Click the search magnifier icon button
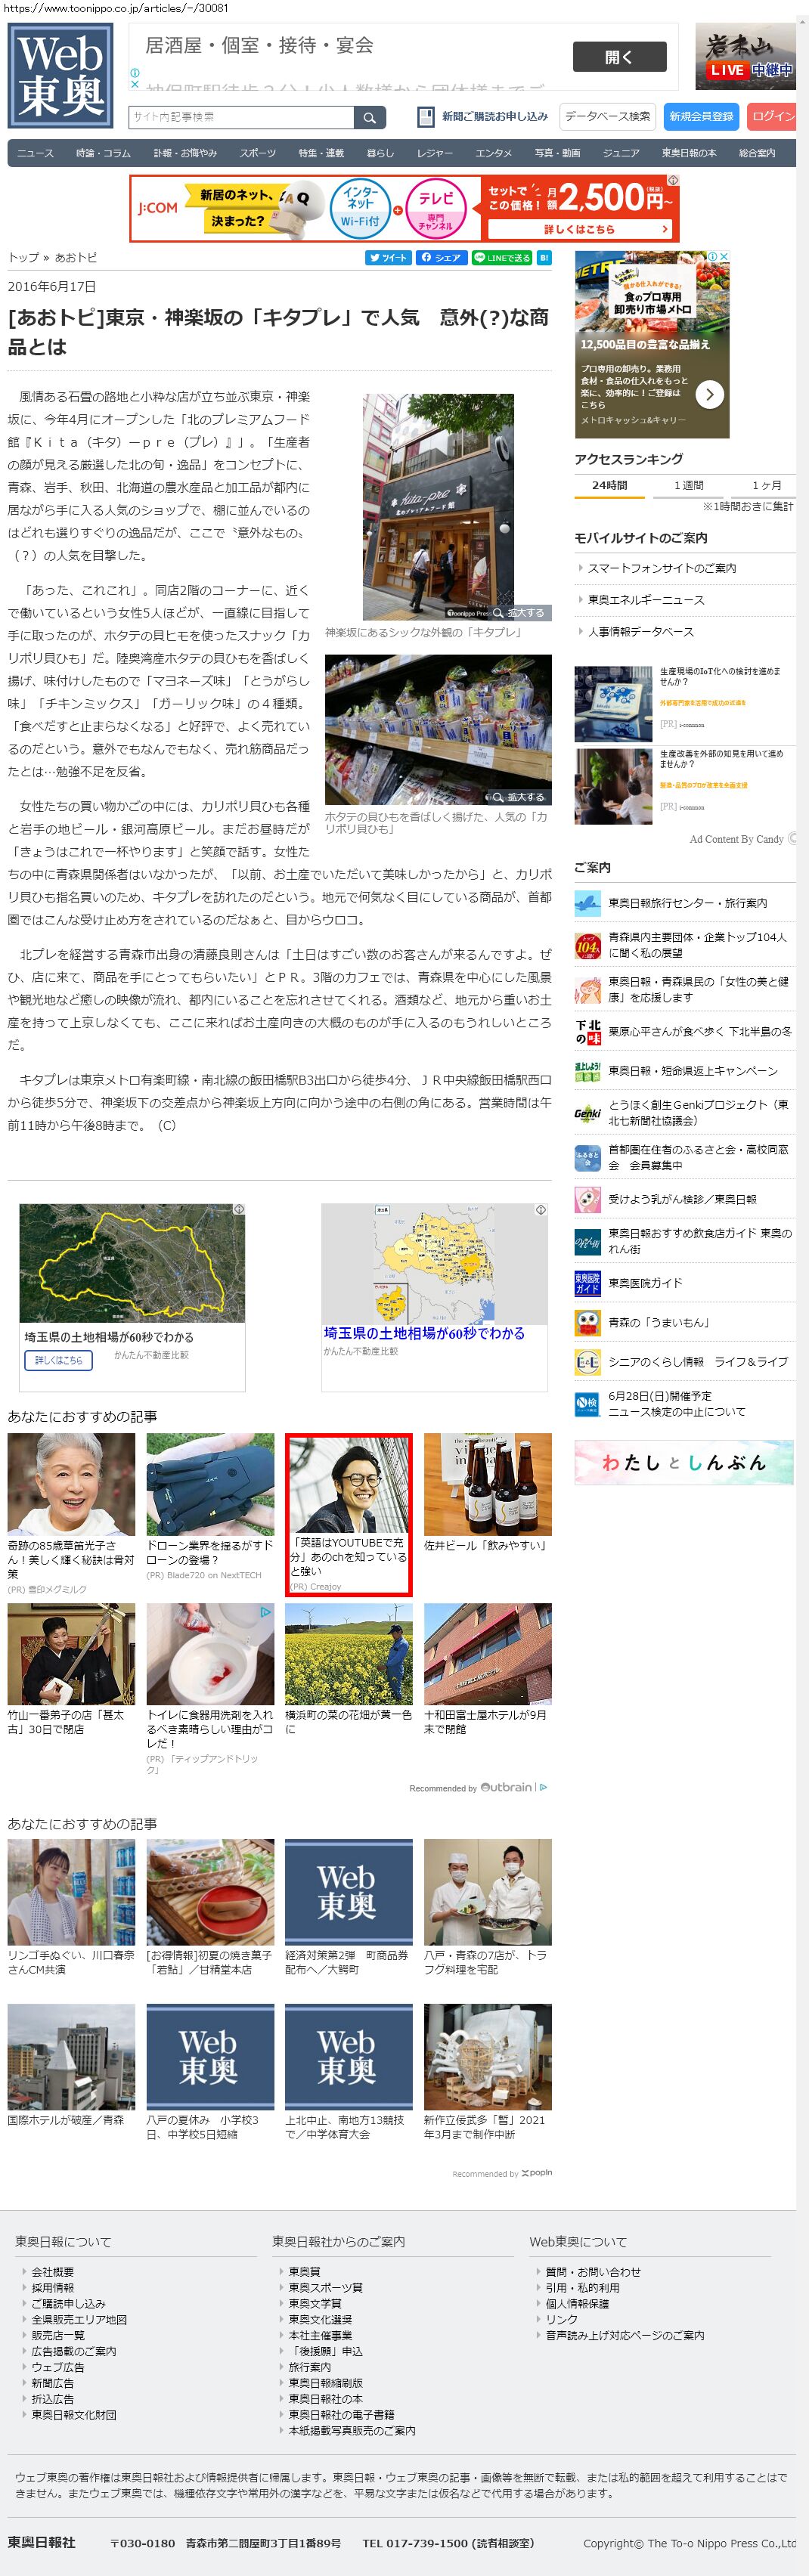The height and width of the screenshot is (2576, 809). pyautogui.click(x=369, y=118)
